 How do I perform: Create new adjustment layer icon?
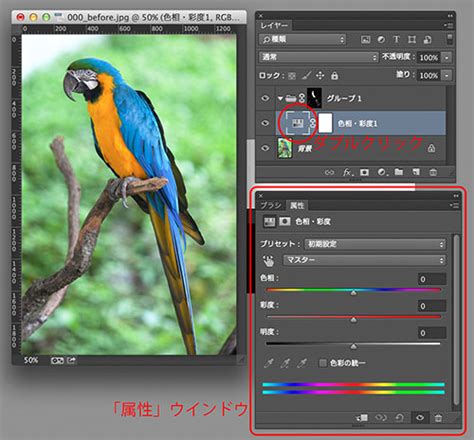382,172
